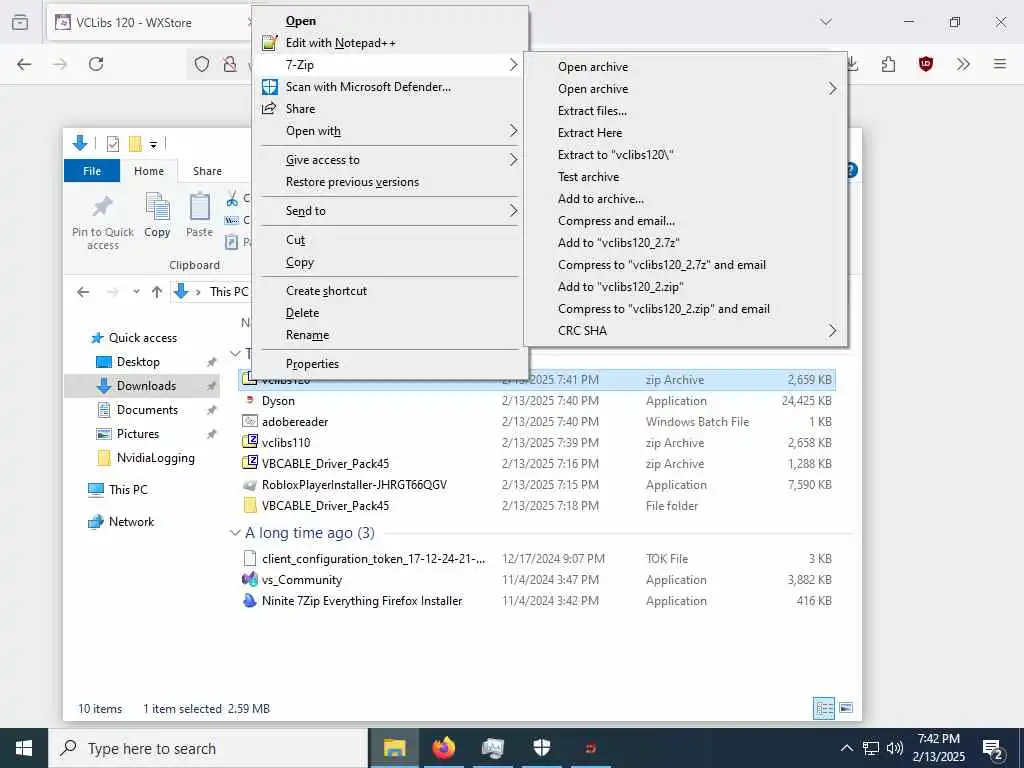Open Customize Quick Access Toolbar dropdown

pyautogui.click(x=153, y=144)
